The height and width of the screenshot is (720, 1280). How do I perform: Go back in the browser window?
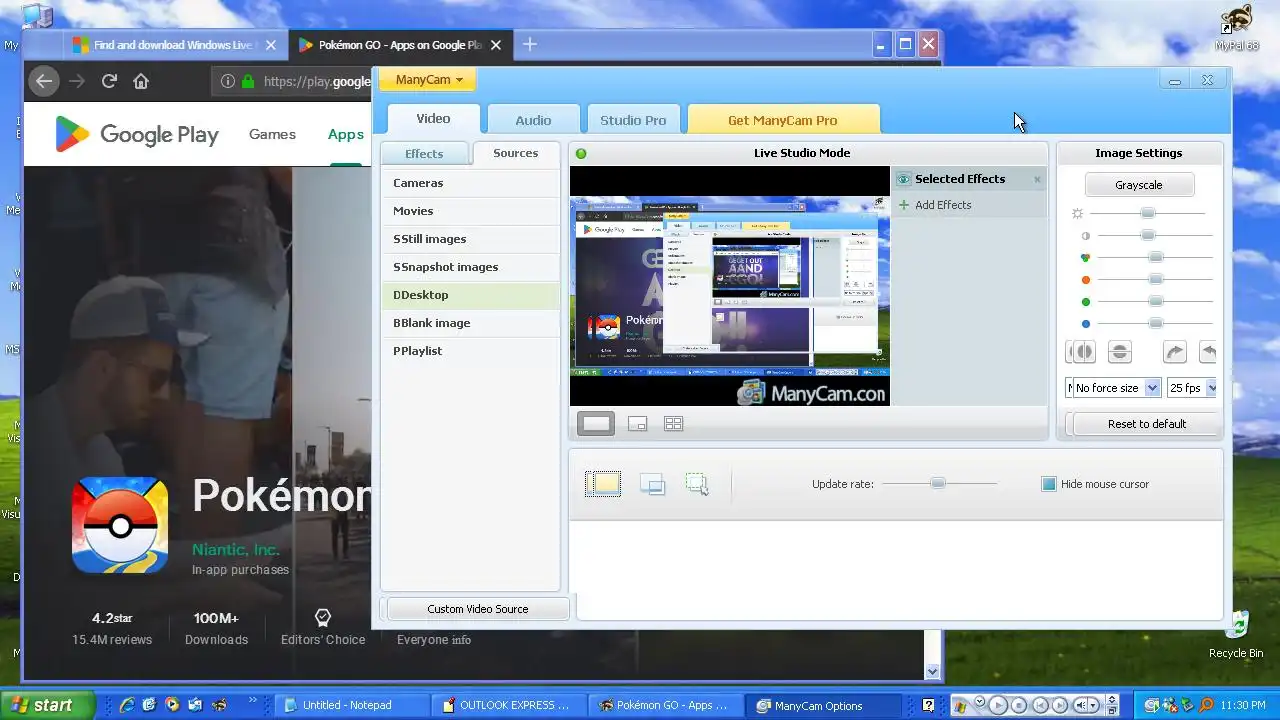pyautogui.click(x=43, y=81)
